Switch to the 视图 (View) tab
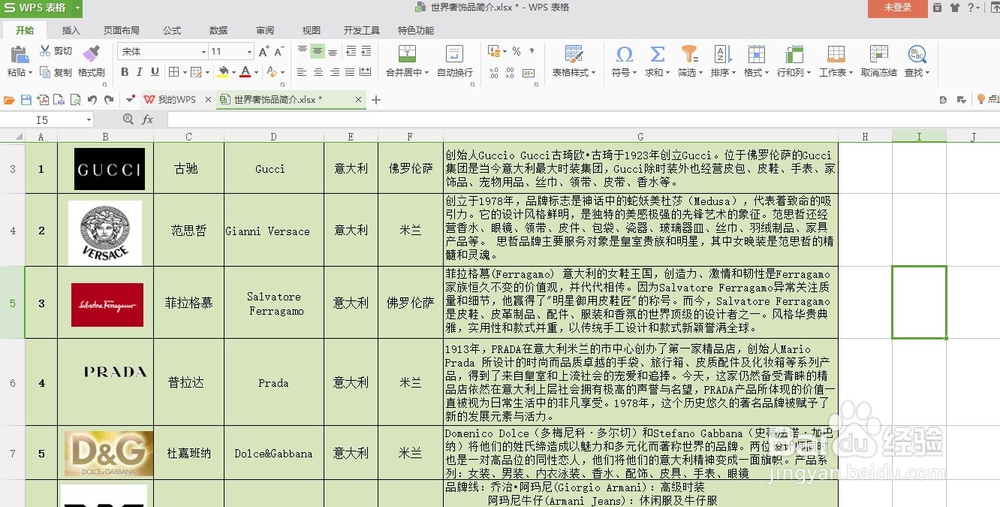 tap(311, 30)
